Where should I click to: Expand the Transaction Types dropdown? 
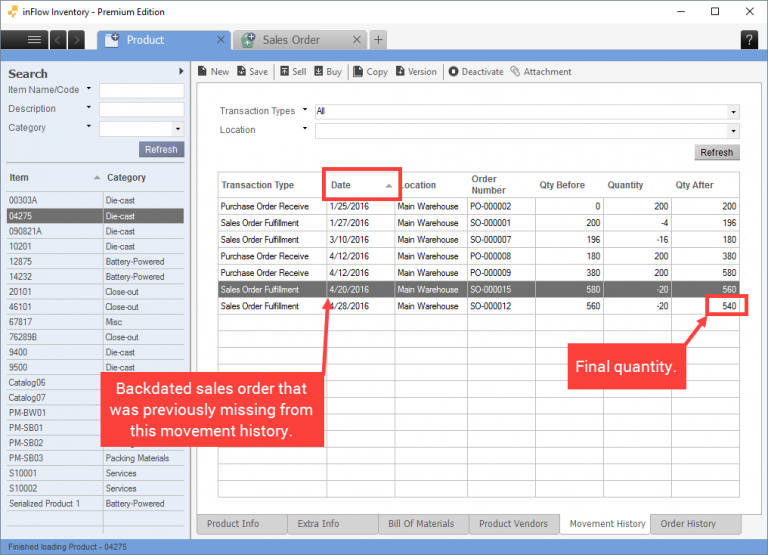(x=733, y=111)
